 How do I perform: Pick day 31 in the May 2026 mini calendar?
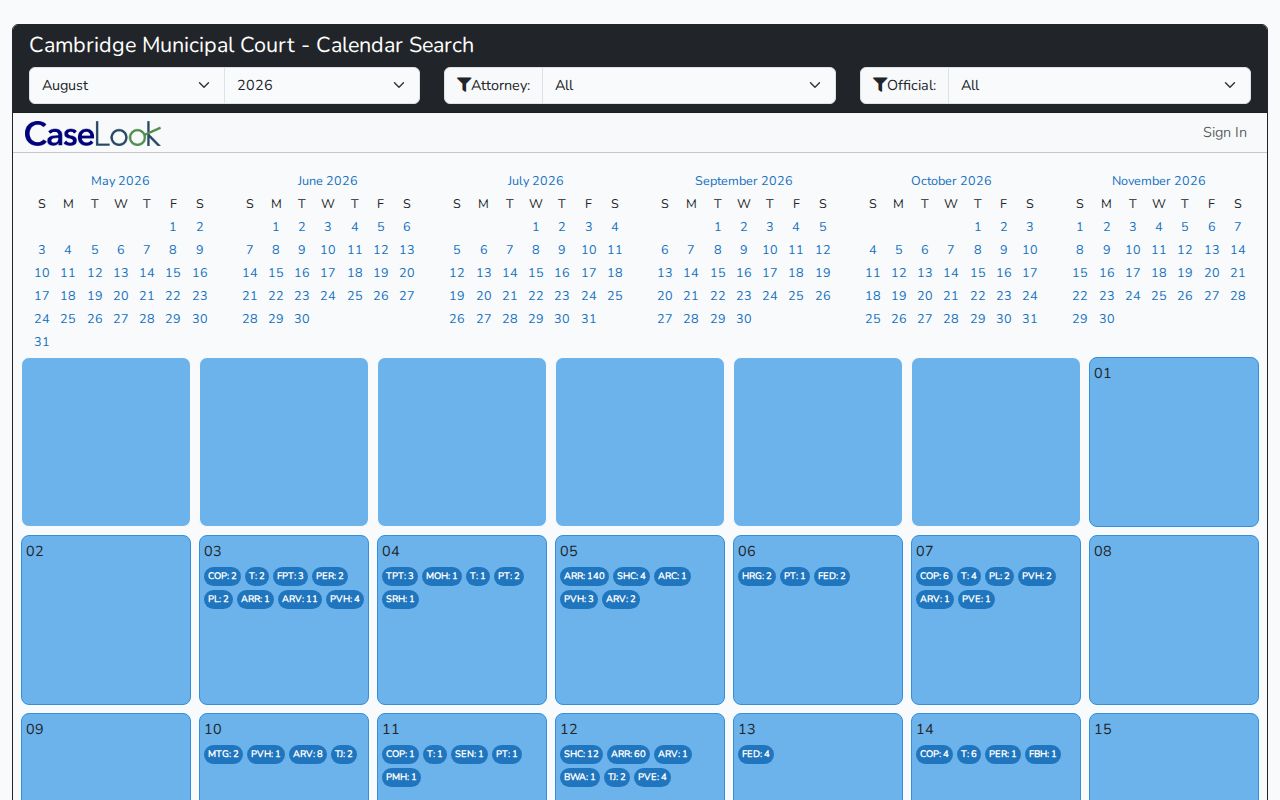[x=42, y=342]
